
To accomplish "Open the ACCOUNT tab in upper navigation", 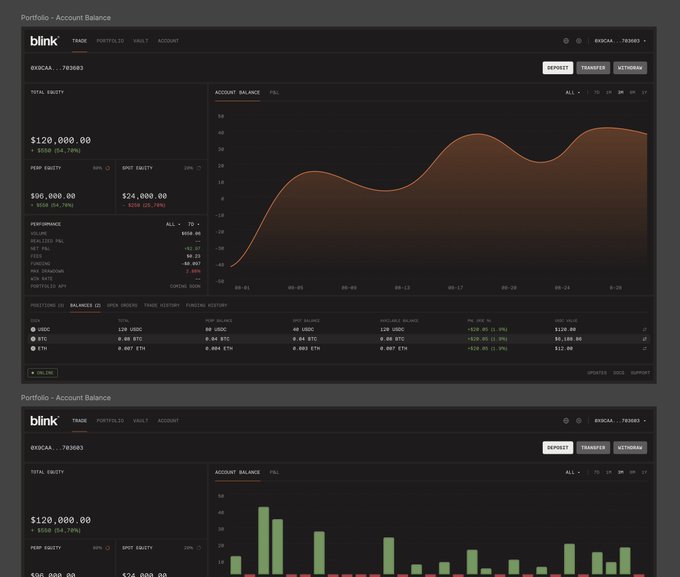I will (x=168, y=41).
